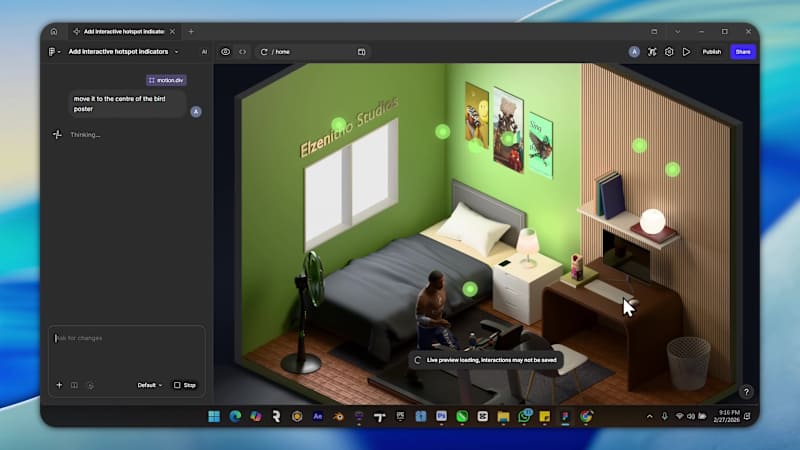Open the clock showing 9:16 PM
This screenshot has height=450, width=800.
[727, 416]
